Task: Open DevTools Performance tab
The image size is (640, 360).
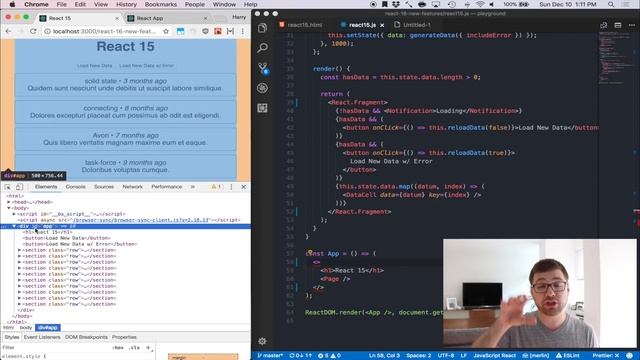Action: 167,187
